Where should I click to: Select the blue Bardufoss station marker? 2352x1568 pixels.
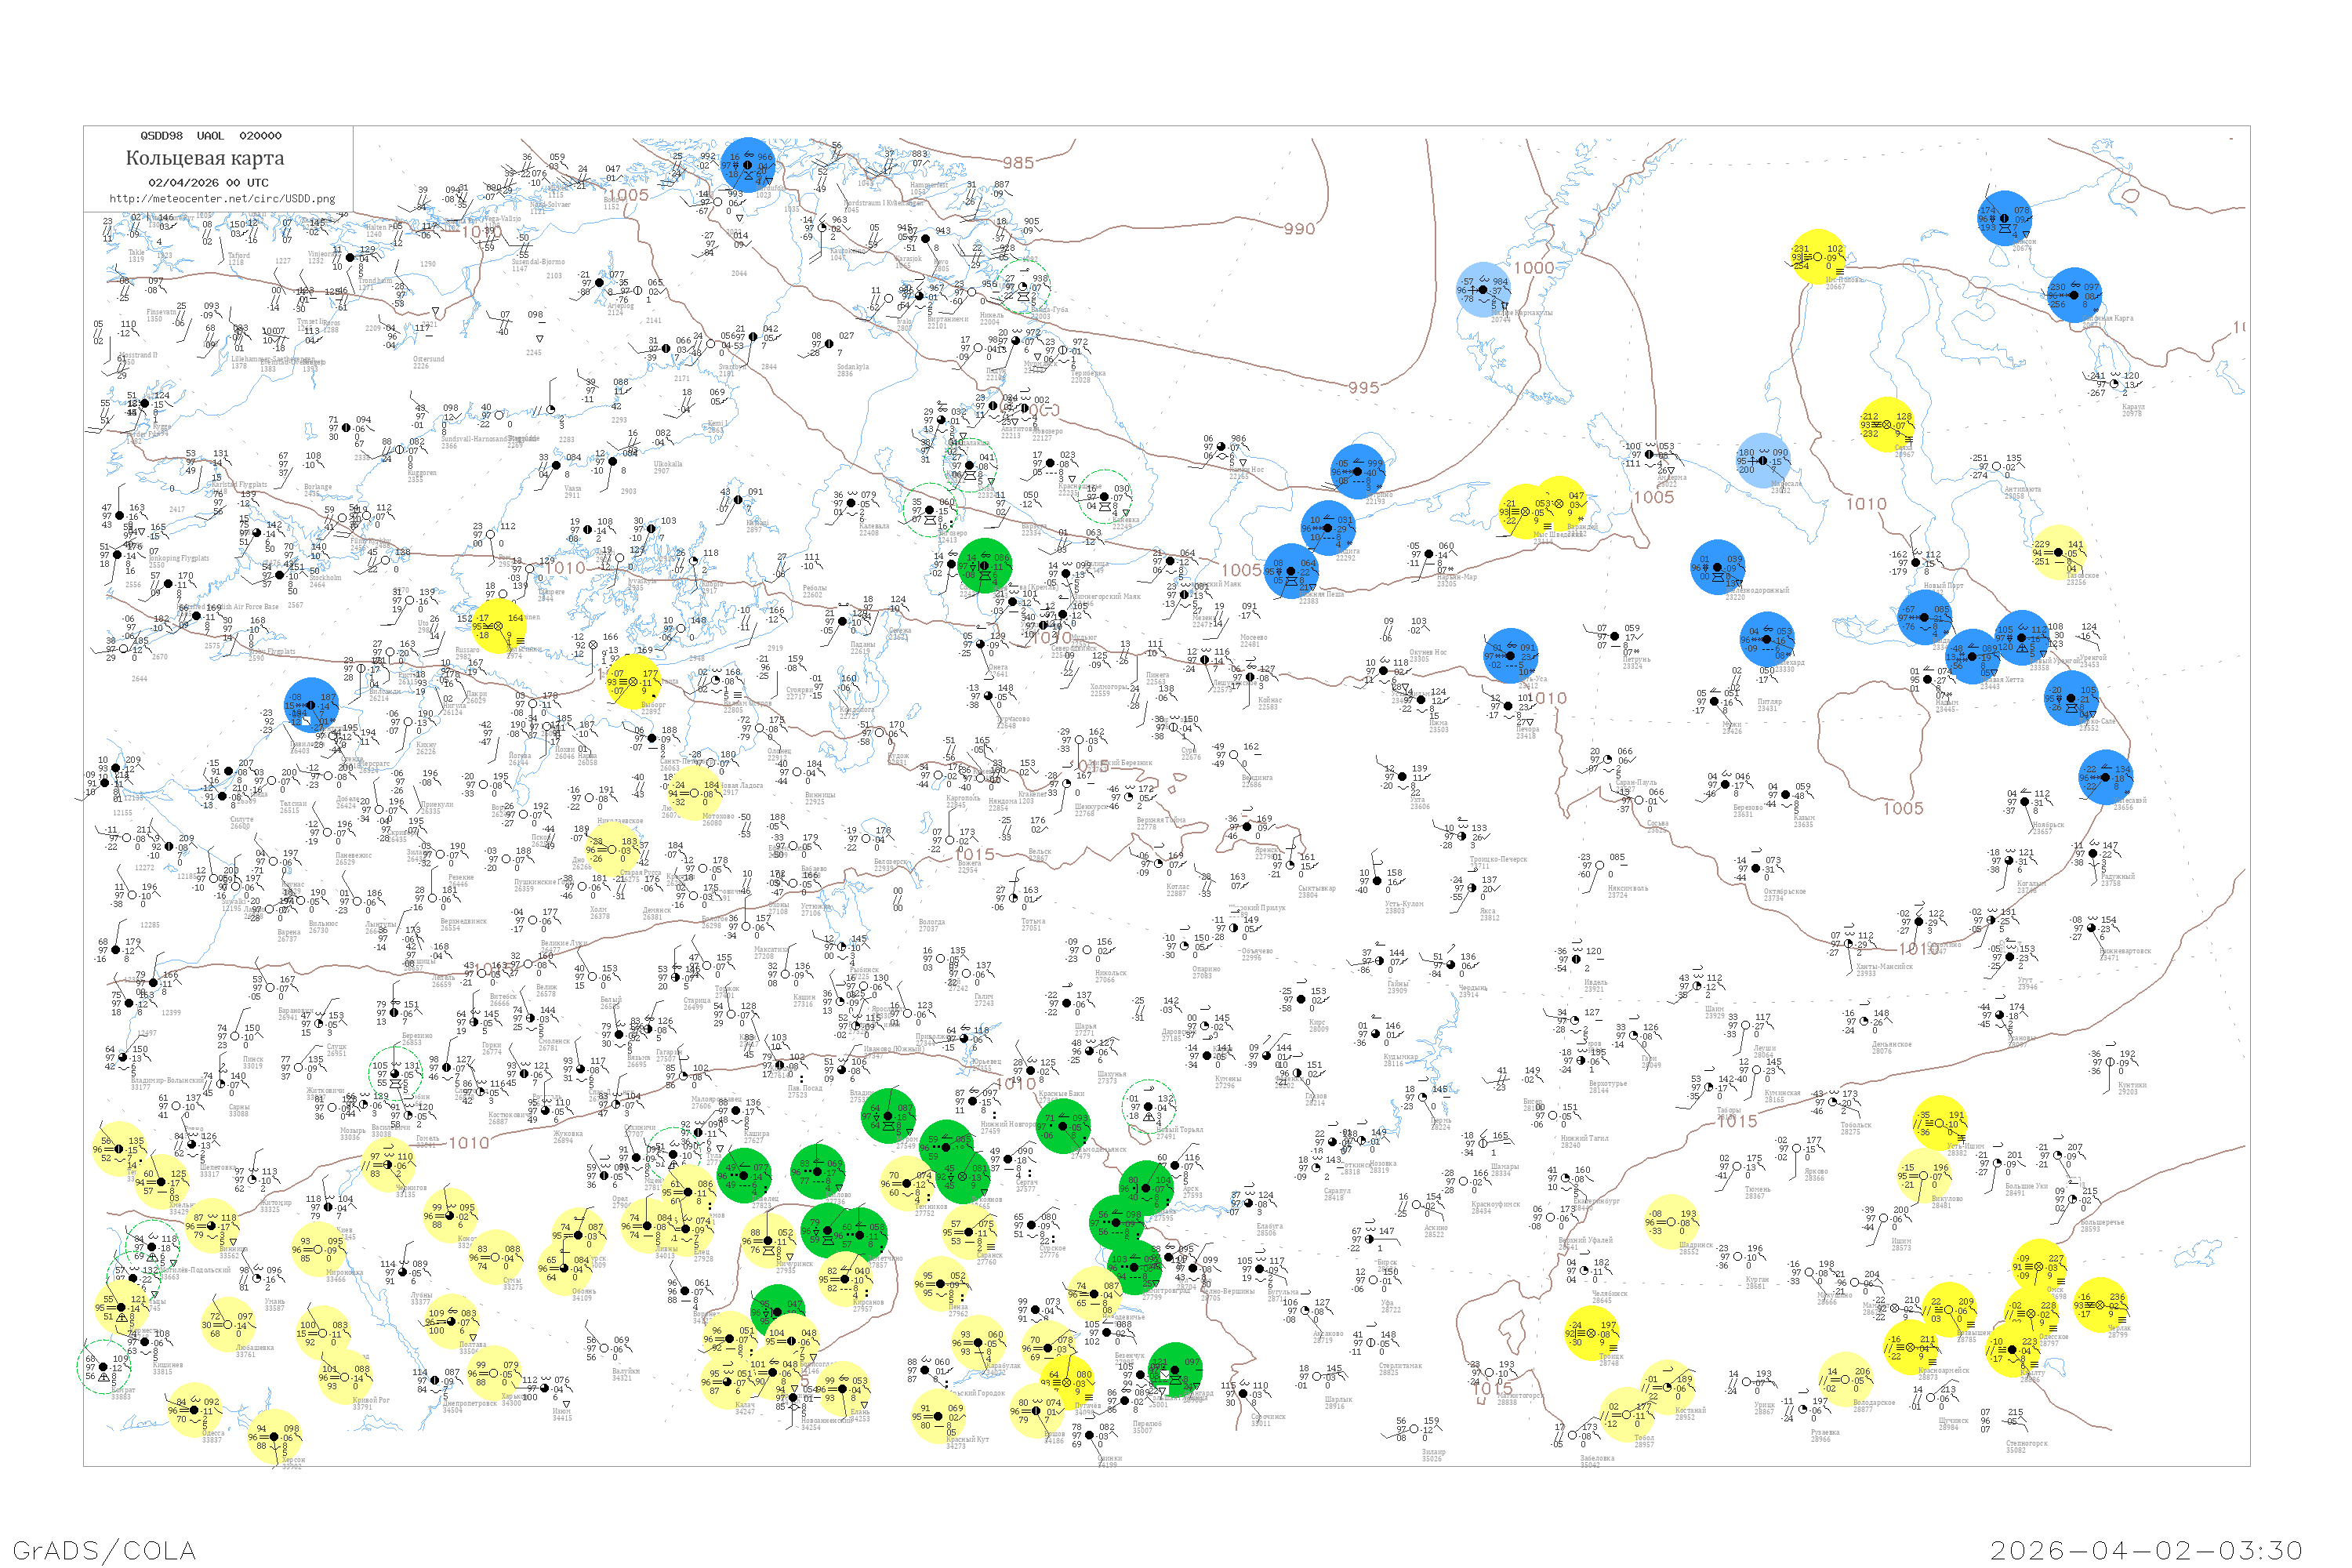click(x=748, y=165)
